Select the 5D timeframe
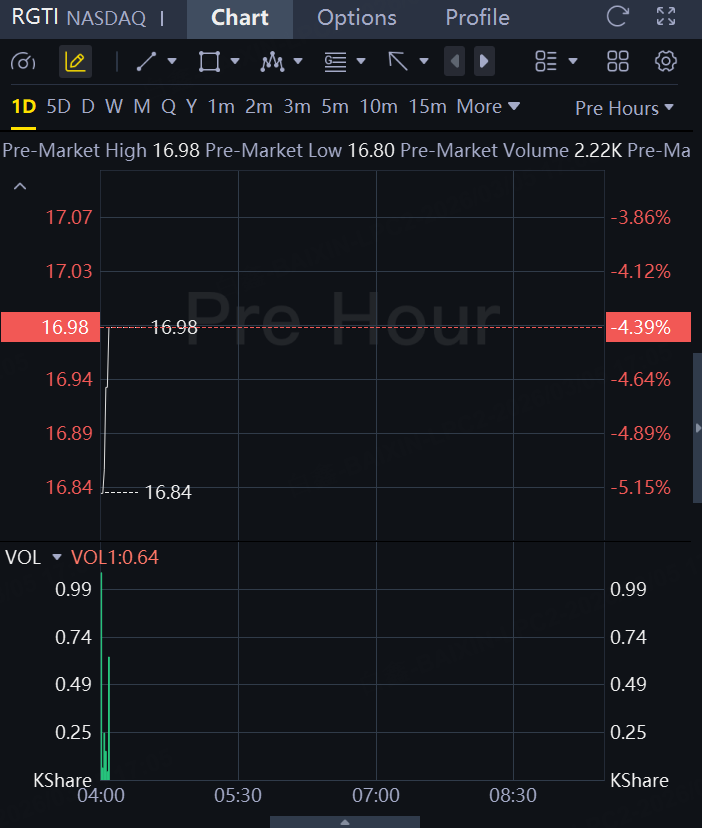The height and width of the screenshot is (828, 702). [x=59, y=107]
